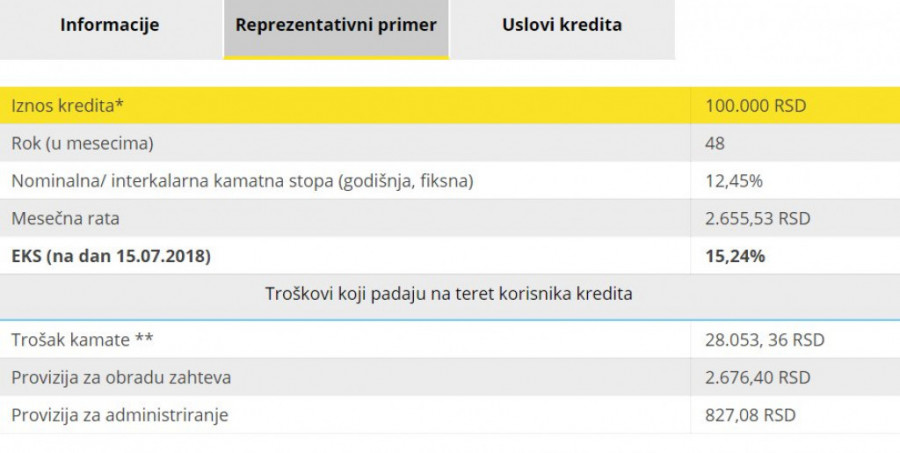Open the Informacije tab

[110, 25]
